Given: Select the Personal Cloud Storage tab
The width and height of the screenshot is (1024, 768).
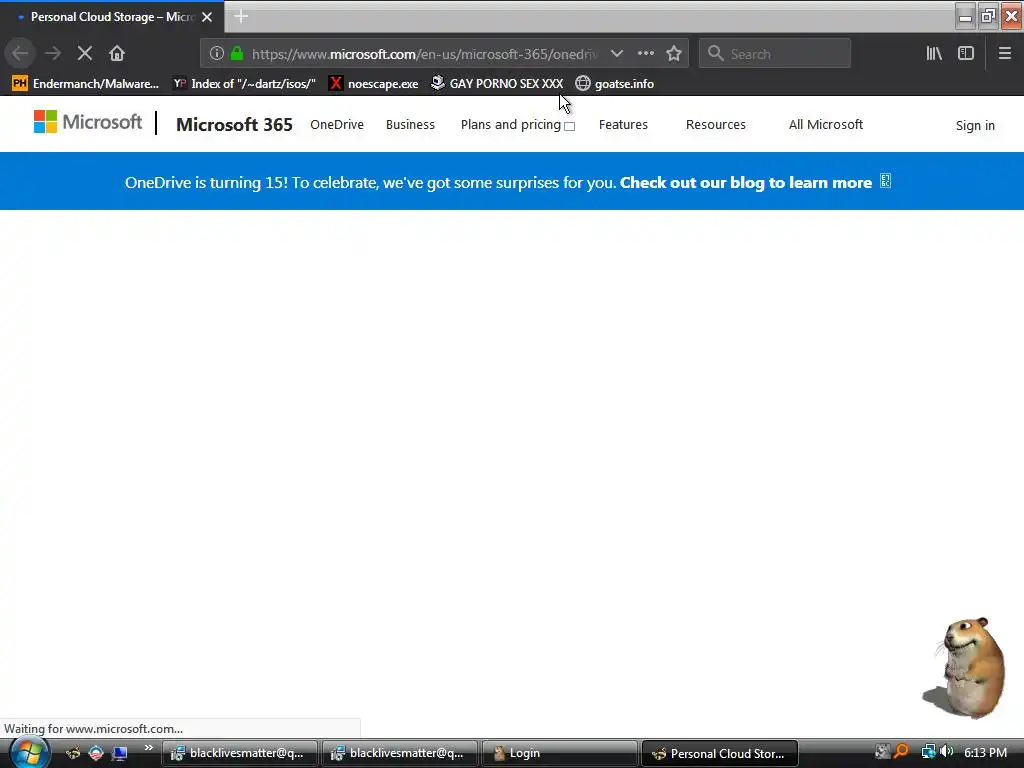Looking at the screenshot, I should click(112, 17).
